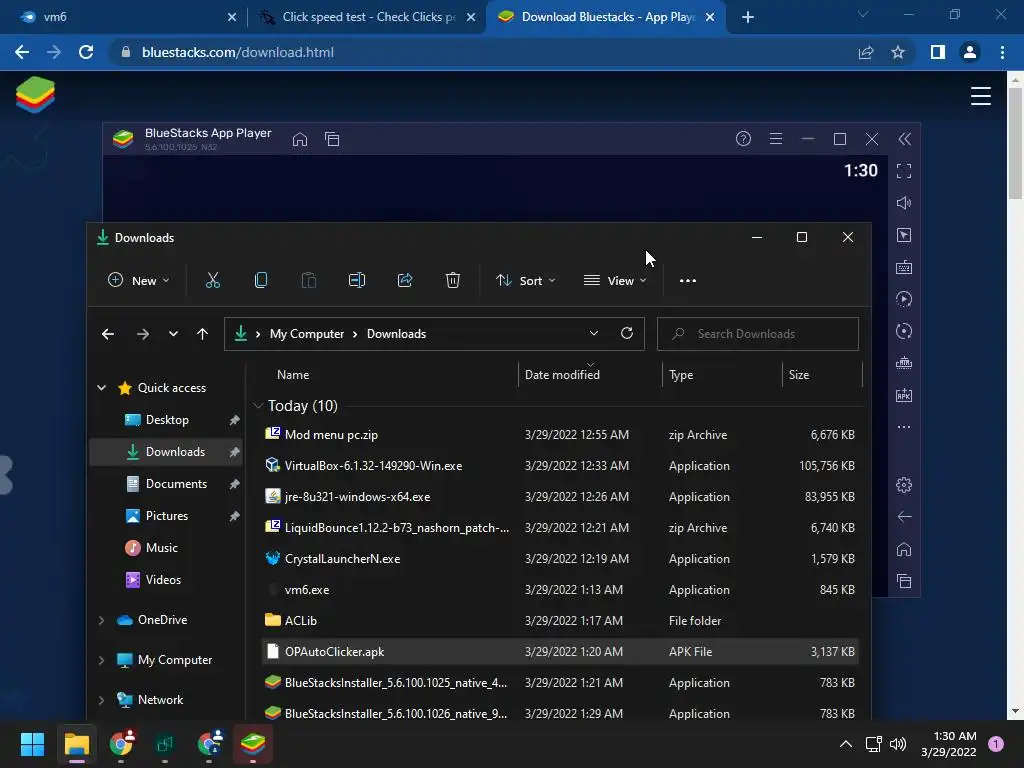Select Desktop in Quick access
The width and height of the screenshot is (1024, 768).
tap(167, 420)
